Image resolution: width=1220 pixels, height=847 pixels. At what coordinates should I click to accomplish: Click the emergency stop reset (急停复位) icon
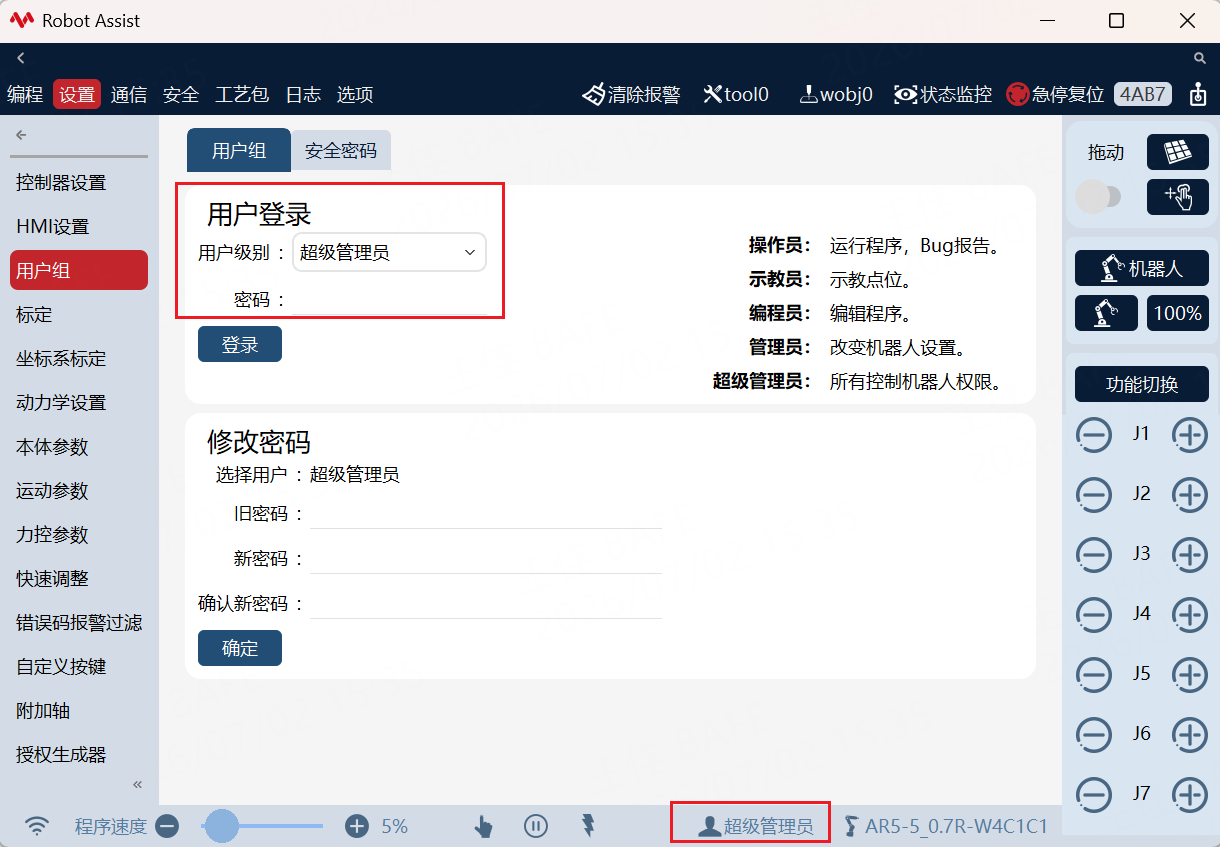pos(1017,94)
